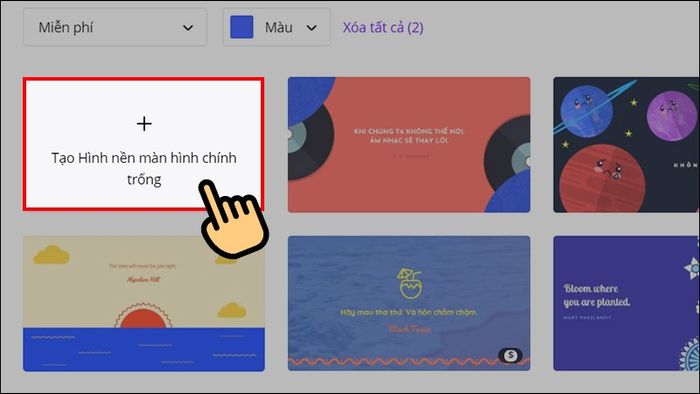
Task: Open the blue ocean quote template
Action: [409, 303]
